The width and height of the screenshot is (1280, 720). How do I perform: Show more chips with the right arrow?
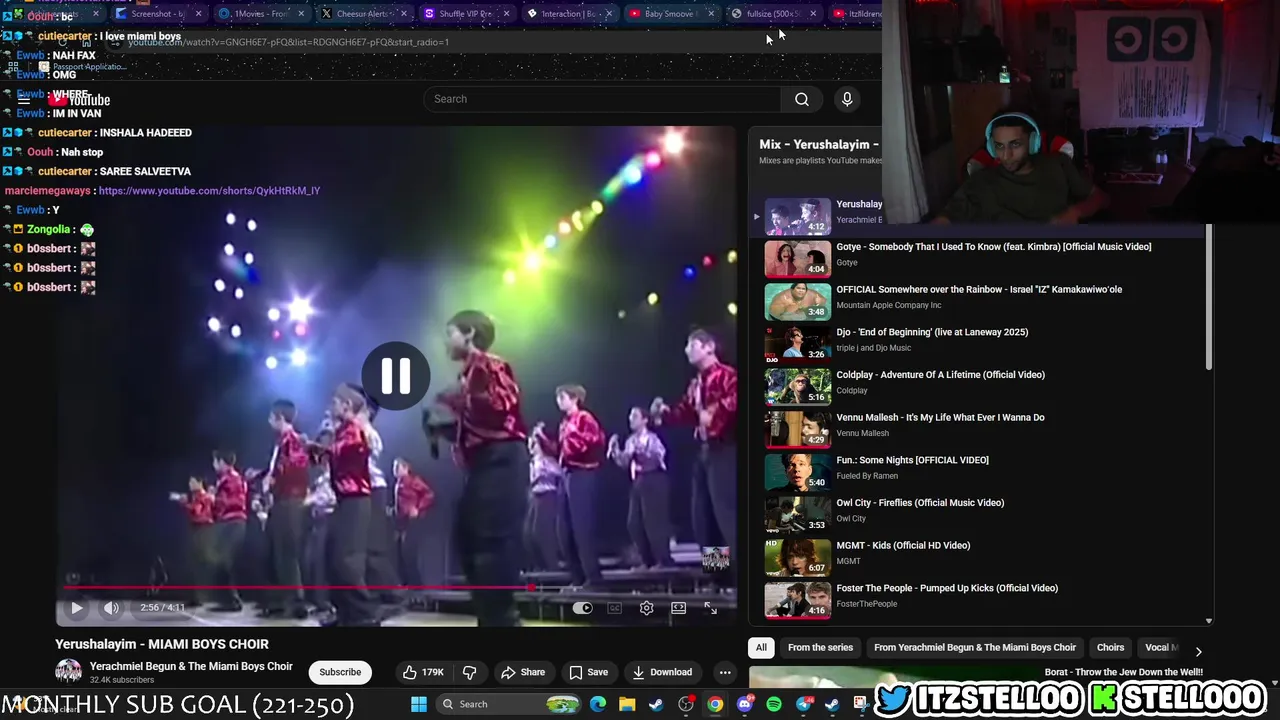1198,652
